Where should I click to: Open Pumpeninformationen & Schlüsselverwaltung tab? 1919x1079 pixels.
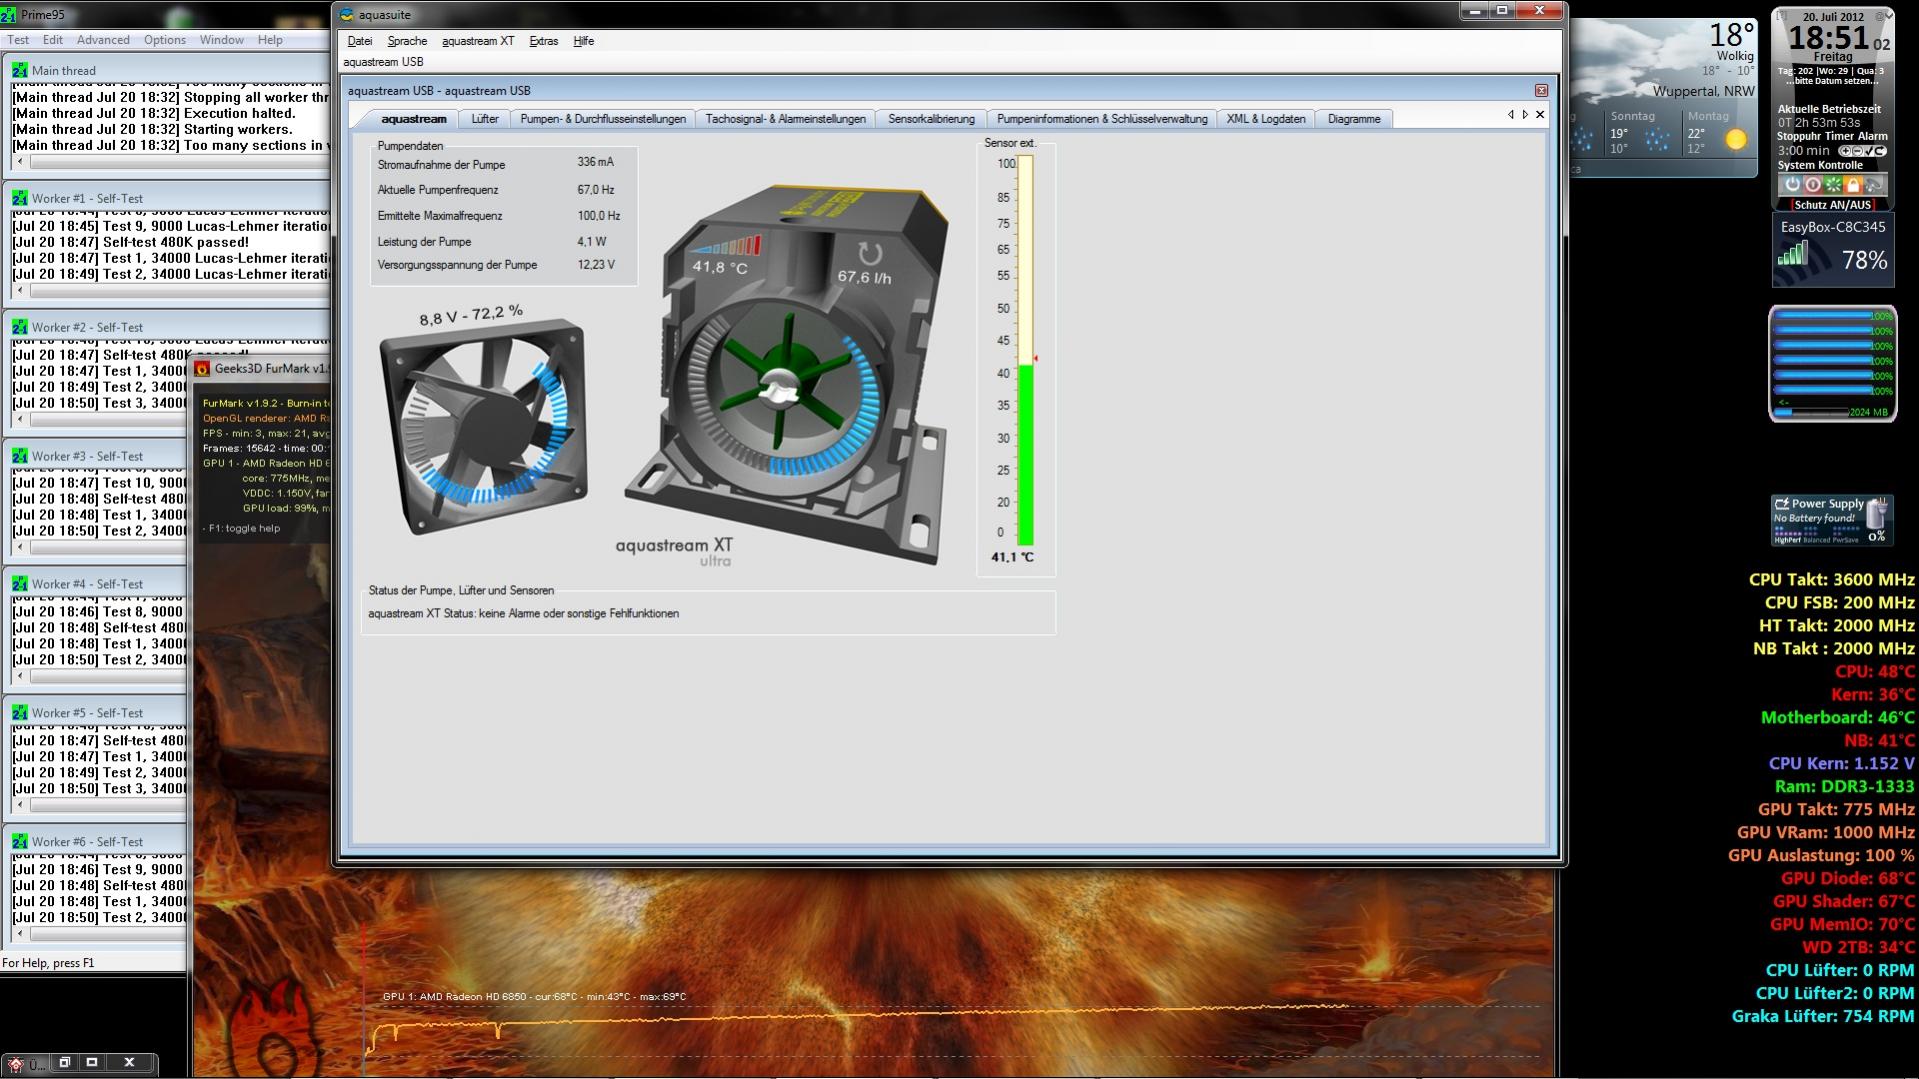coord(1102,119)
